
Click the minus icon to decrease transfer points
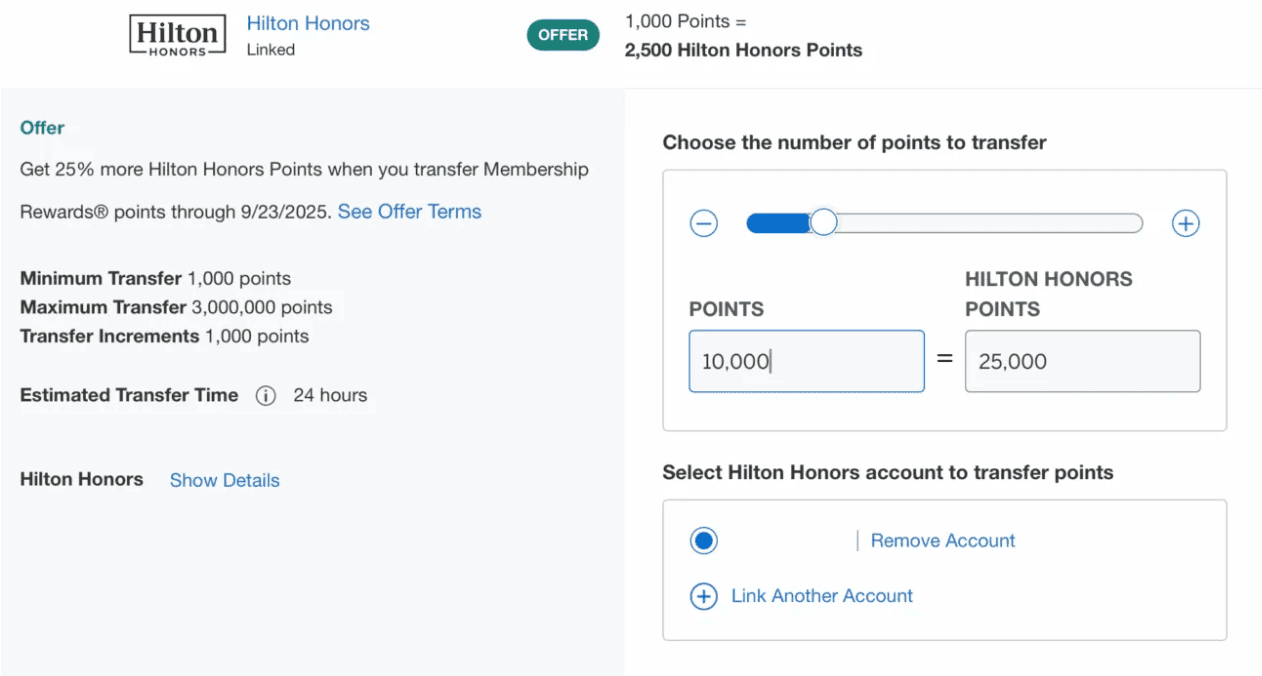click(703, 222)
